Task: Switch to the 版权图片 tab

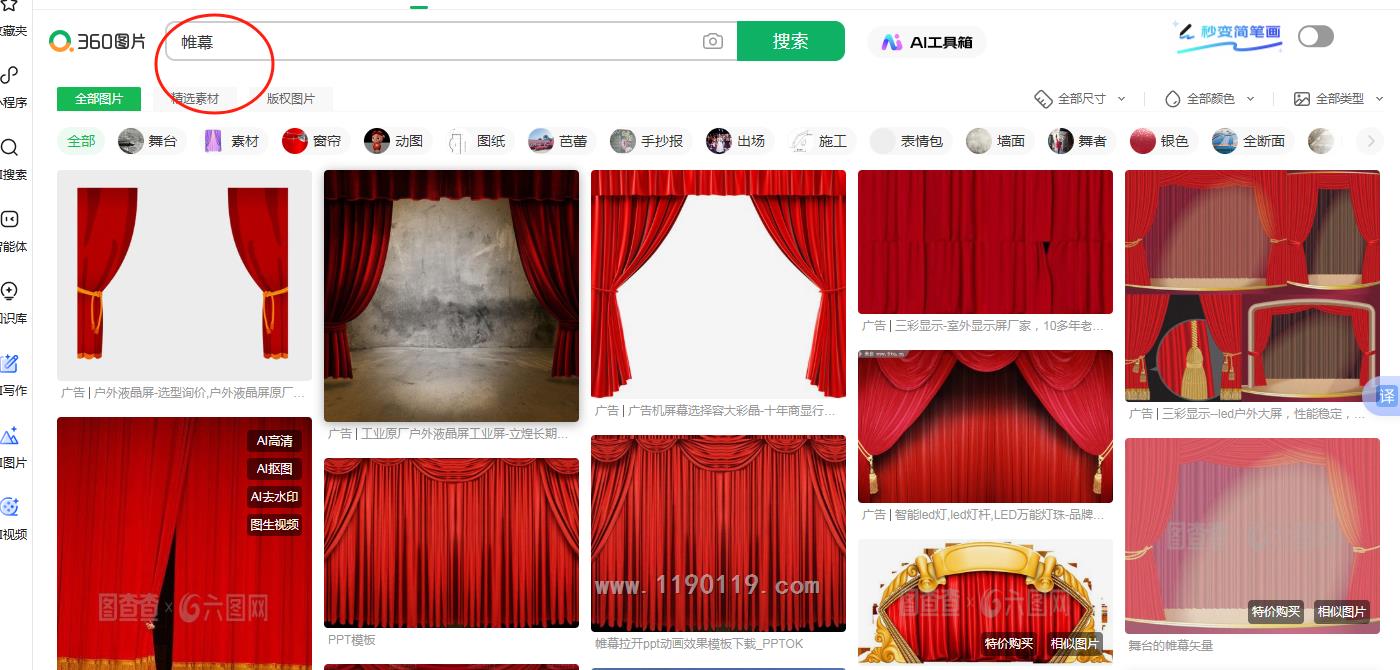Action: (290, 99)
